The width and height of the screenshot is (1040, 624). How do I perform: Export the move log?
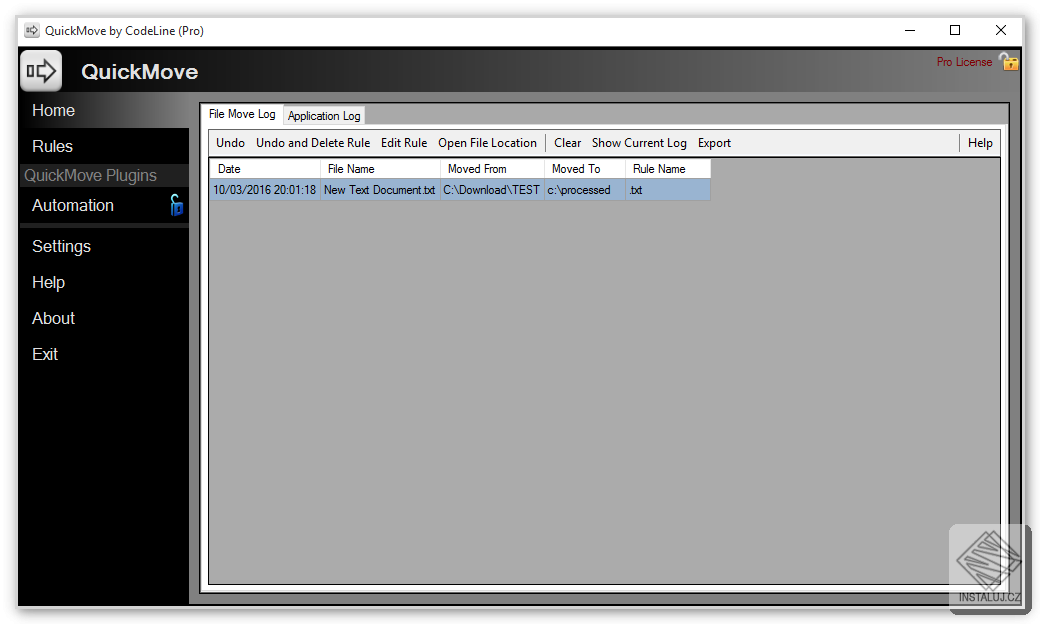tap(714, 143)
